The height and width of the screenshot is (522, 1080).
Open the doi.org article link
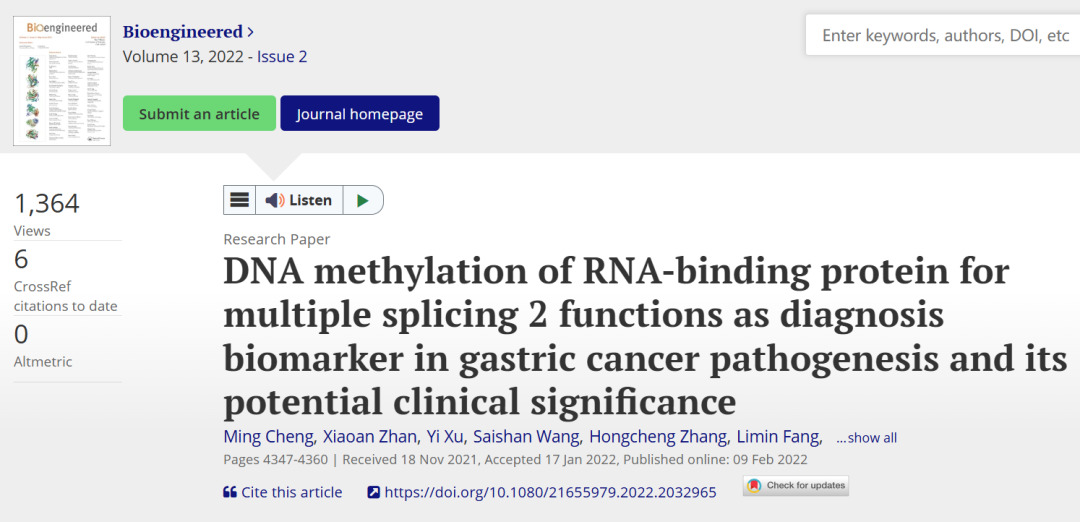(x=550, y=492)
